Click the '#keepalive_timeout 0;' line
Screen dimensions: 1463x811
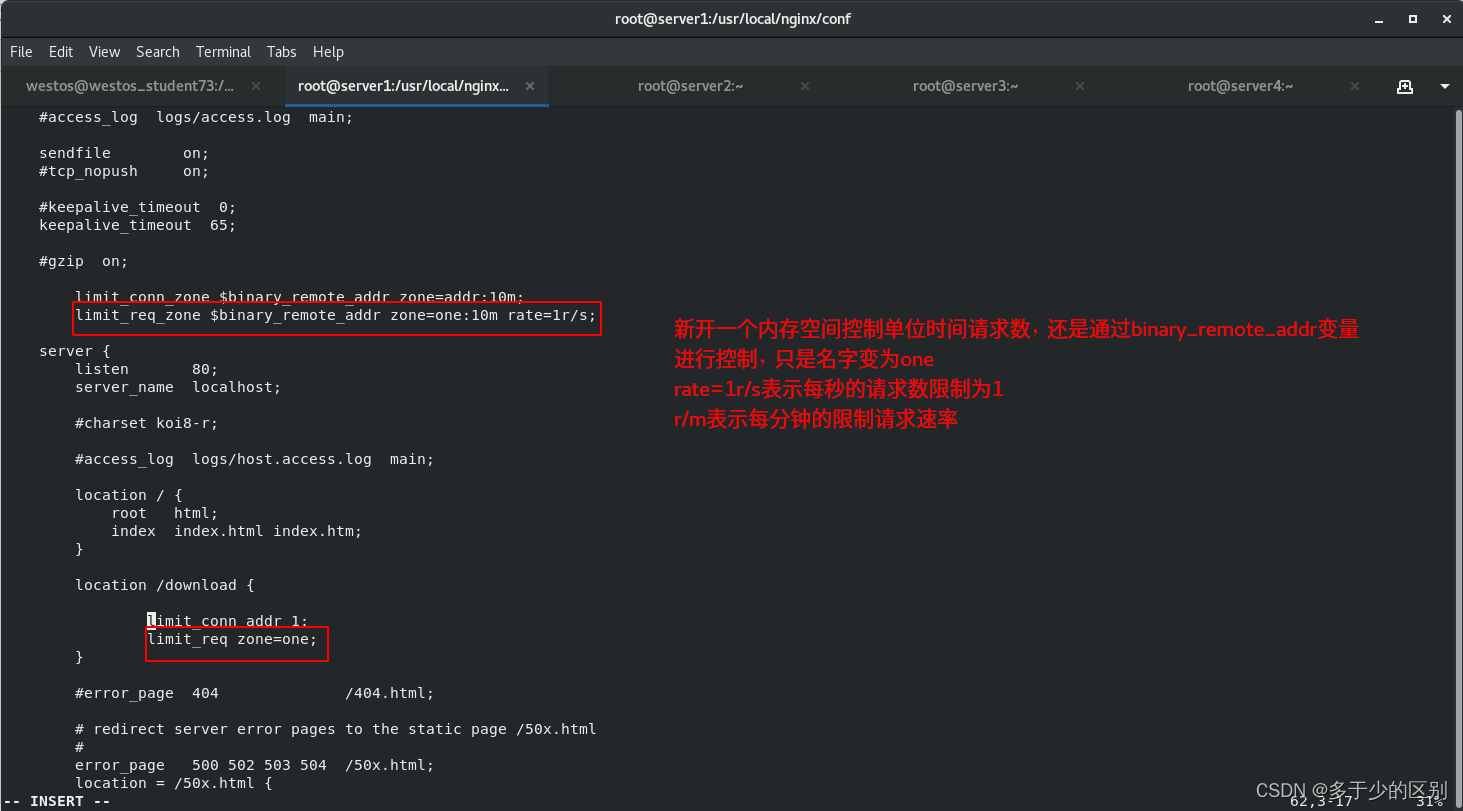pos(137,207)
